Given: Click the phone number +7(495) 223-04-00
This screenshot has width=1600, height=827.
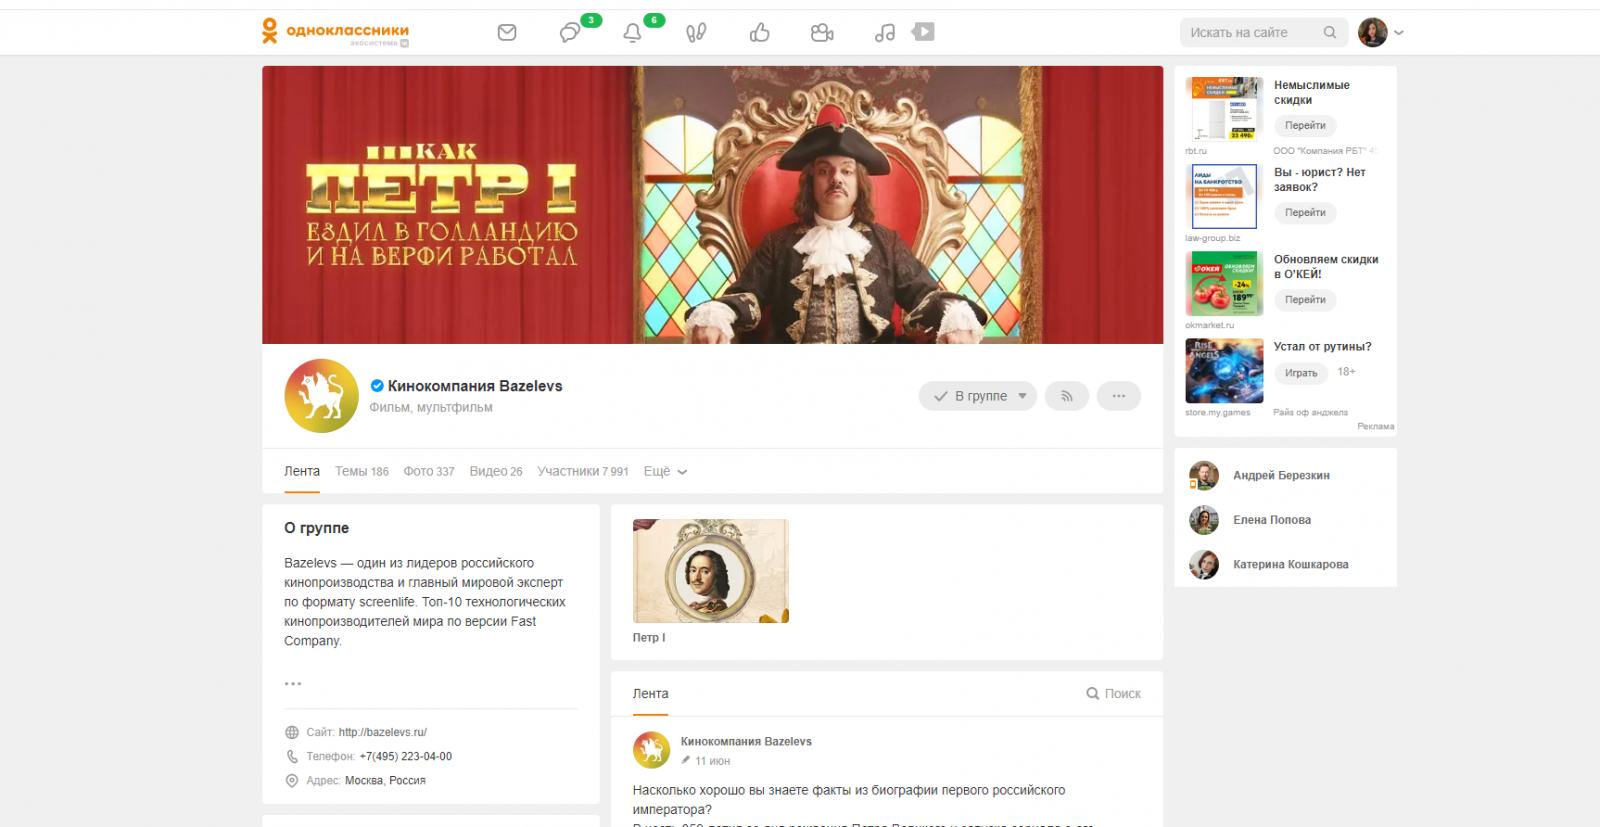Looking at the screenshot, I should click(x=406, y=756).
